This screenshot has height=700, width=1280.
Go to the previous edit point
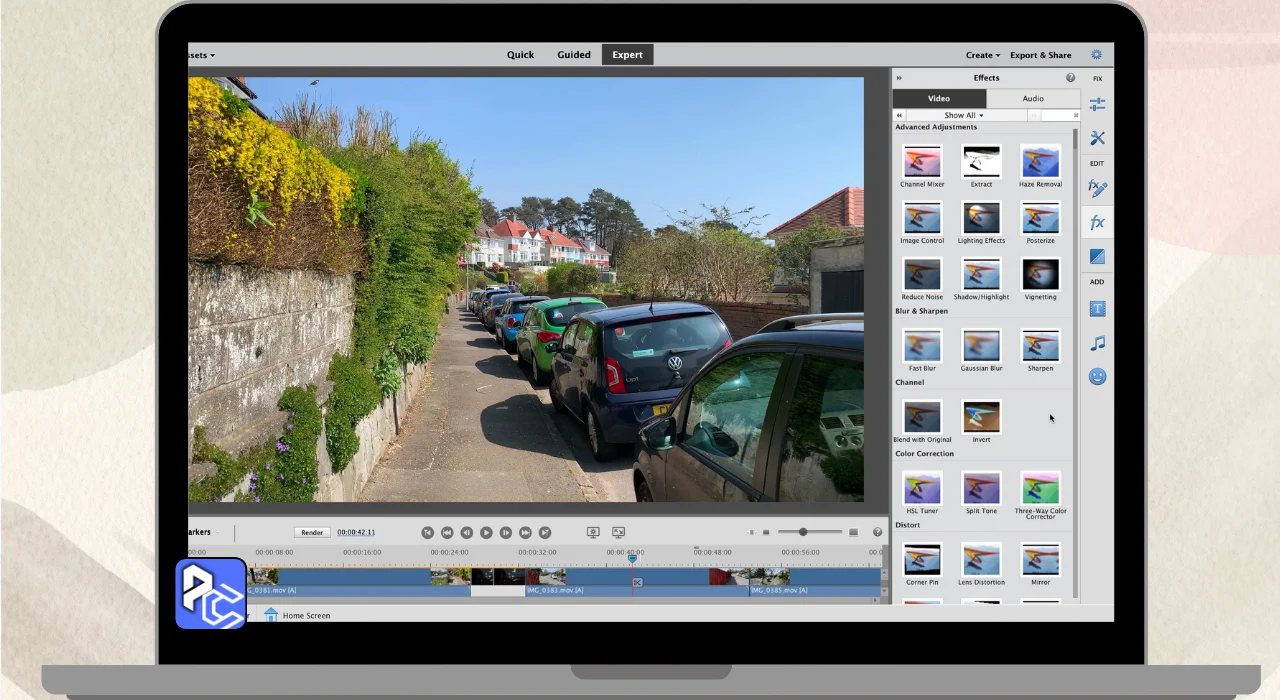447,533
